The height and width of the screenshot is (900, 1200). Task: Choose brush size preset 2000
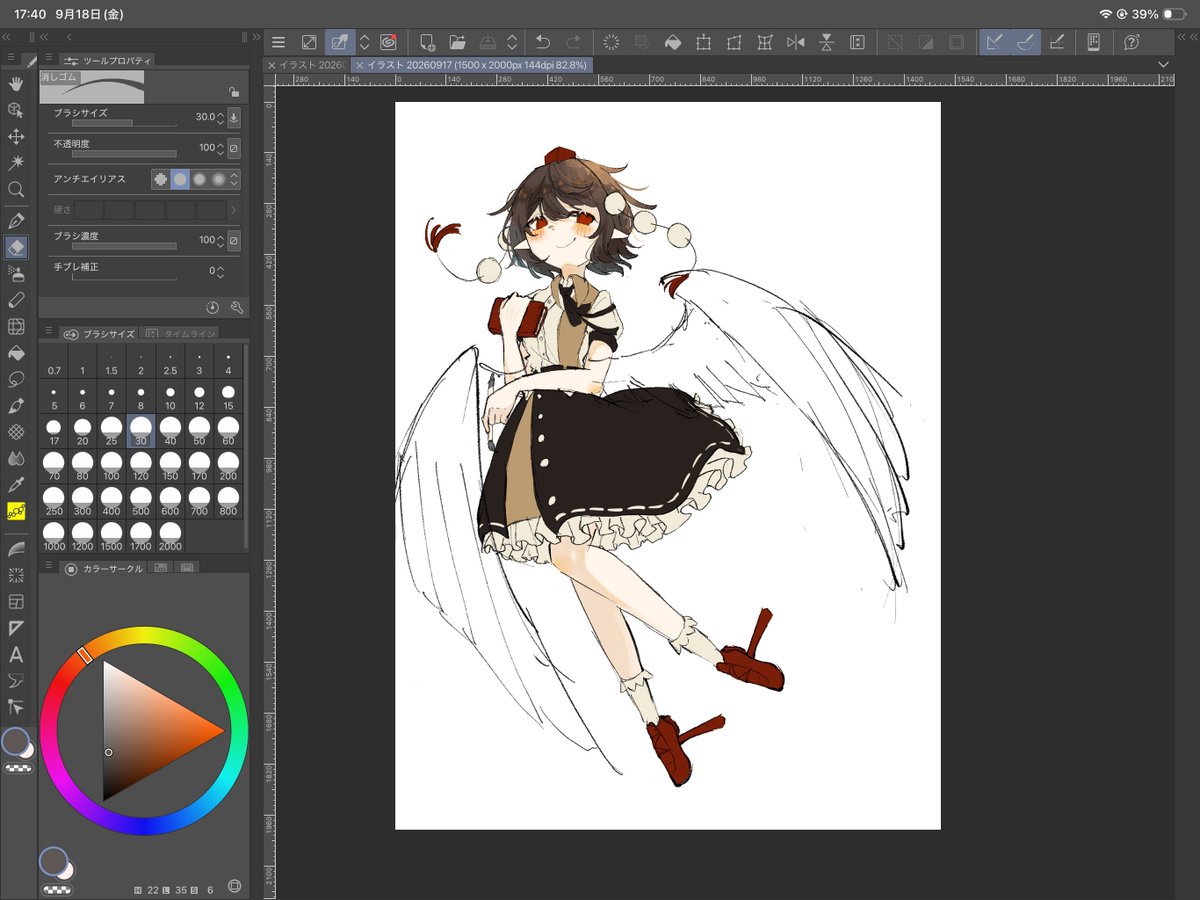(170, 535)
